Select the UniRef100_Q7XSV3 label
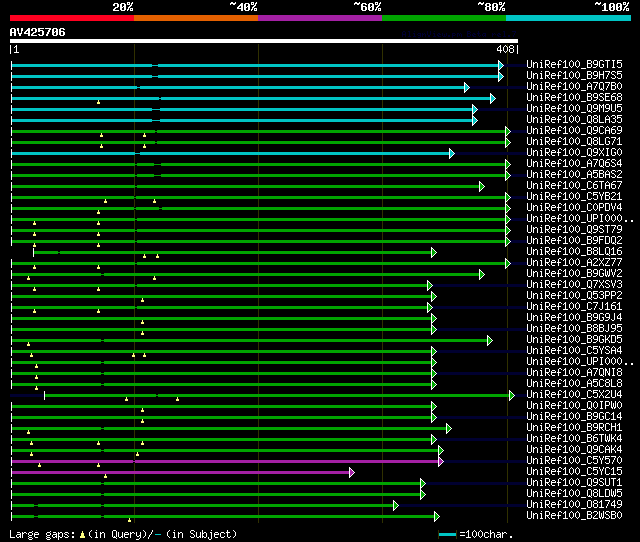The height and width of the screenshot is (542, 640). tap(574, 284)
